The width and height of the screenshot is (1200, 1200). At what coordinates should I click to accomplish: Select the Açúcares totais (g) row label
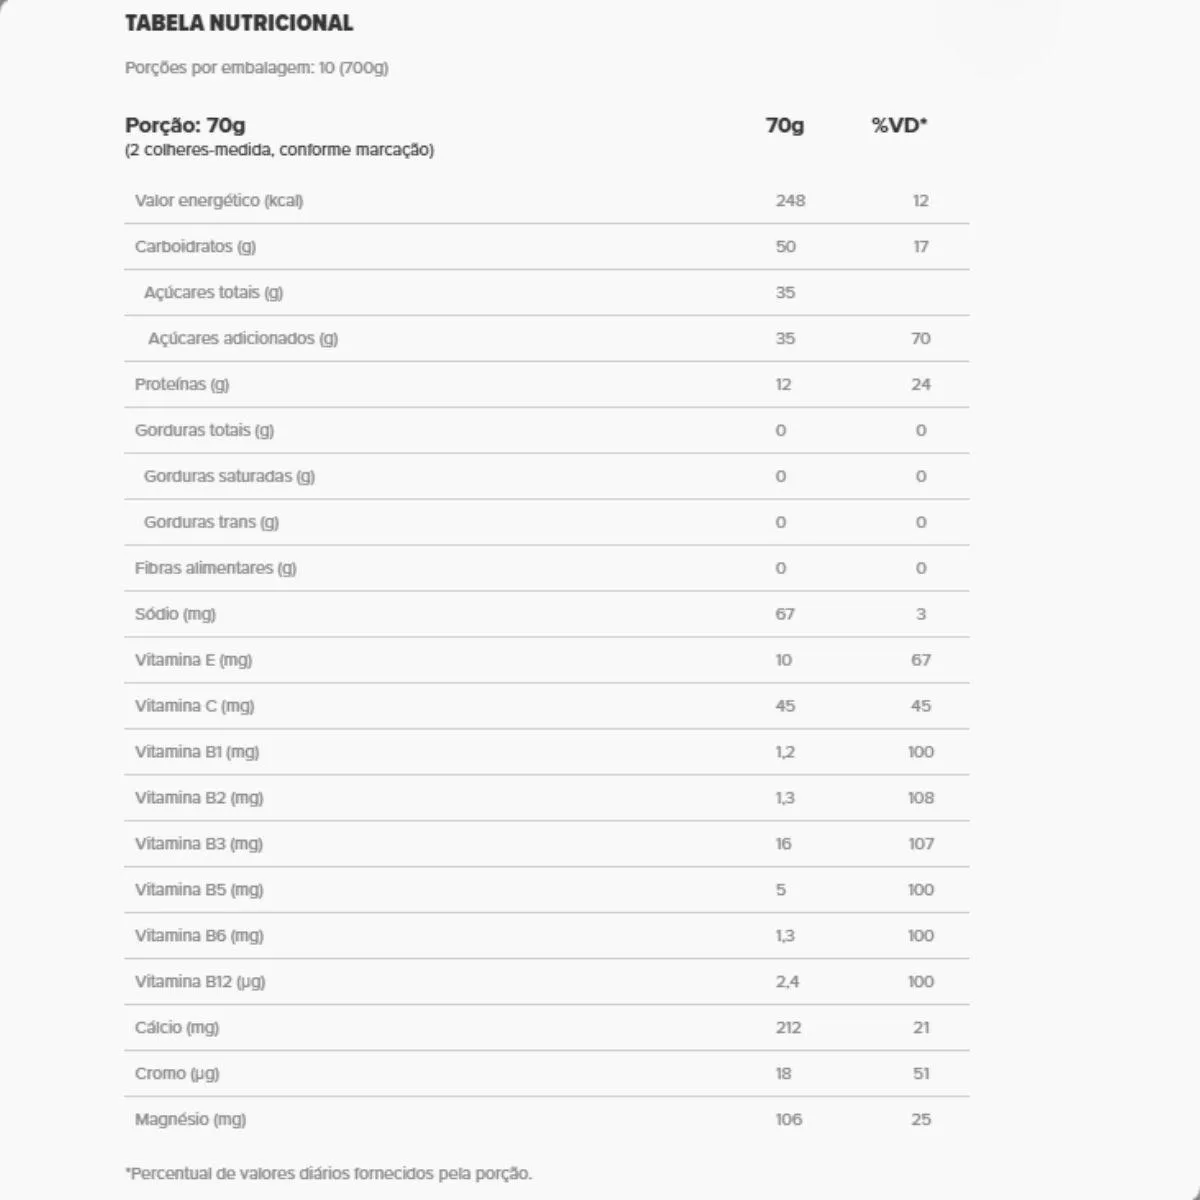pos(213,293)
